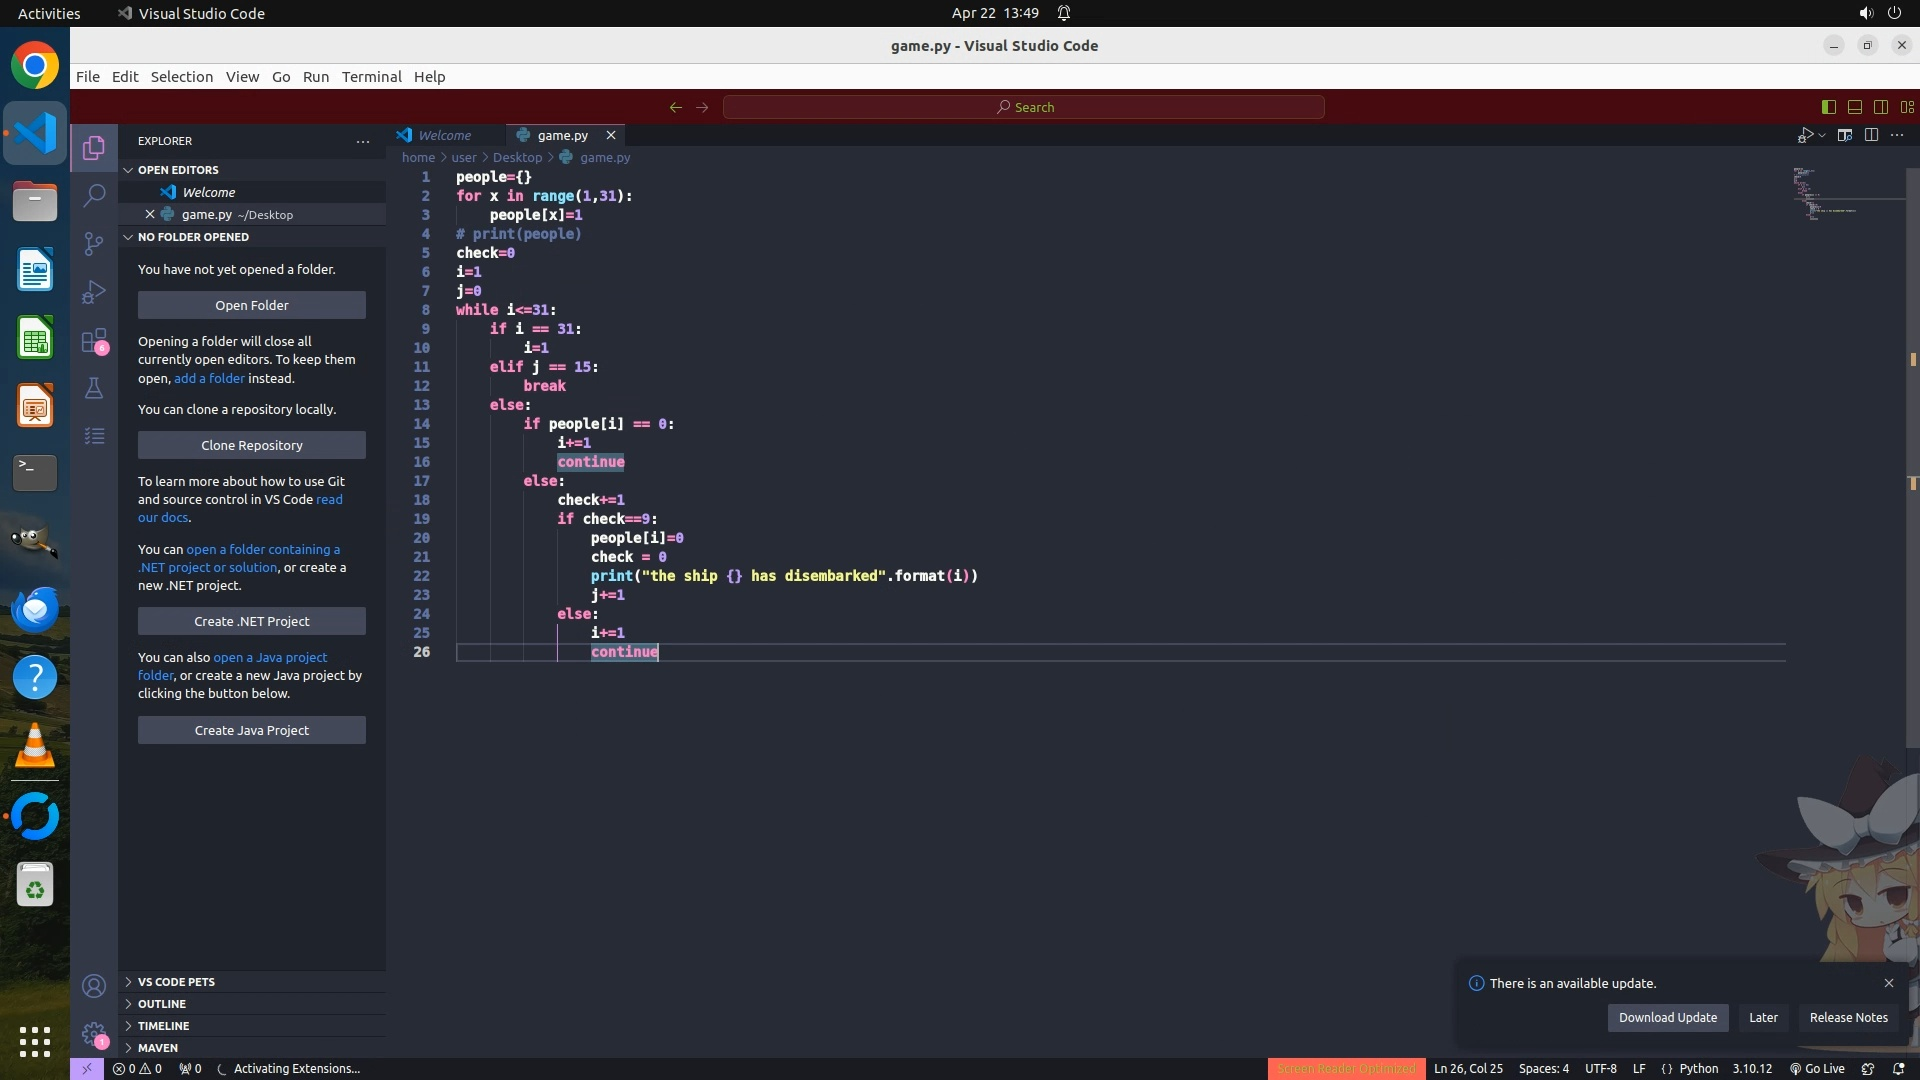Image resolution: width=1920 pixels, height=1080 pixels.
Task: Click the Download Update button
Action: click(1667, 1017)
